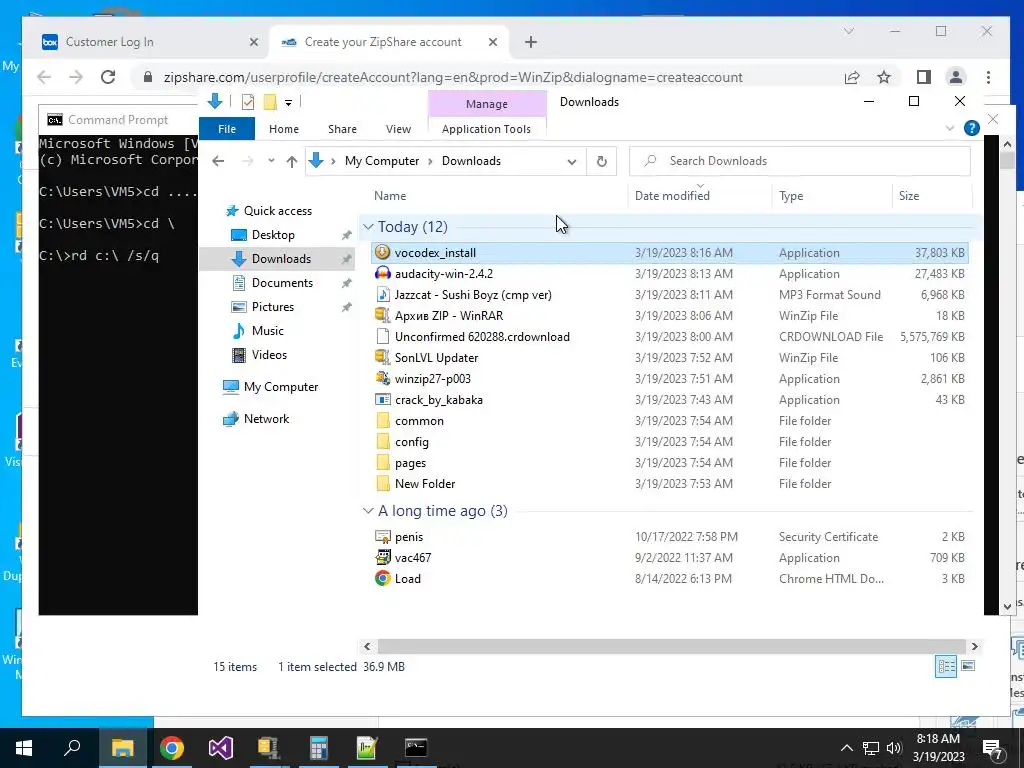Viewport: 1024px width, 768px height.
Task: Open Documents in navigation pane
Action: pyautogui.click(x=282, y=283)
